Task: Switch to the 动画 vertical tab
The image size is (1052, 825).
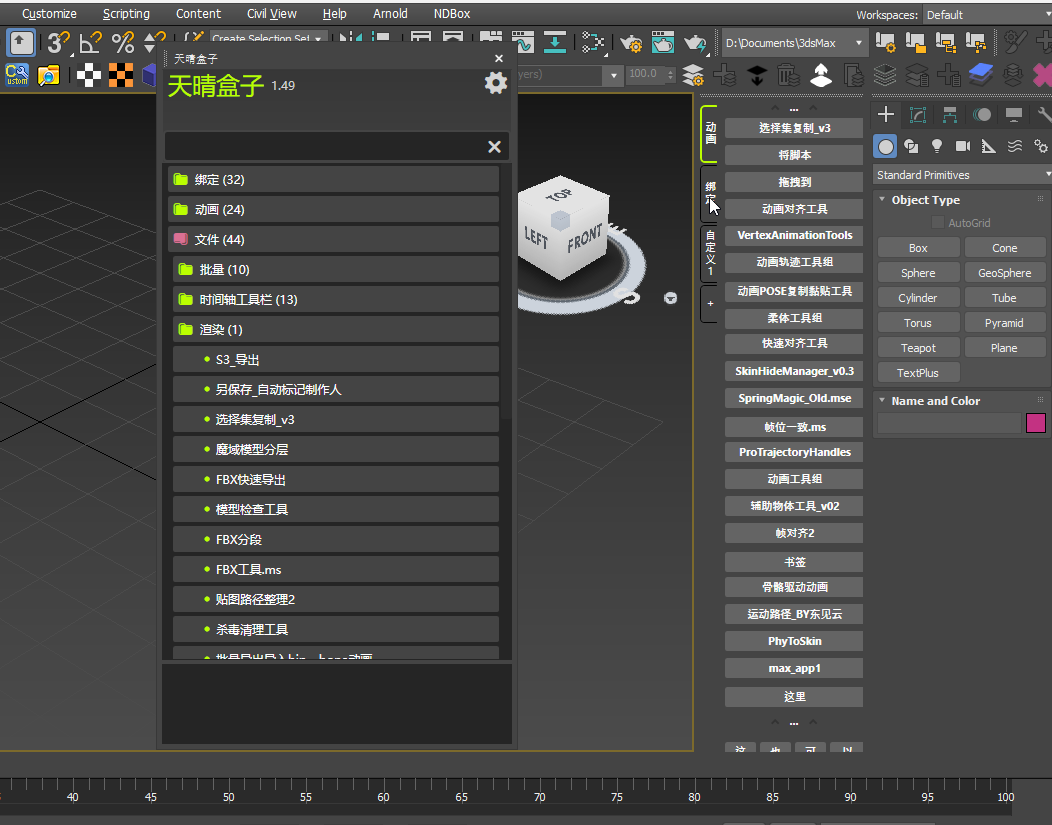Action: (710, 133)
